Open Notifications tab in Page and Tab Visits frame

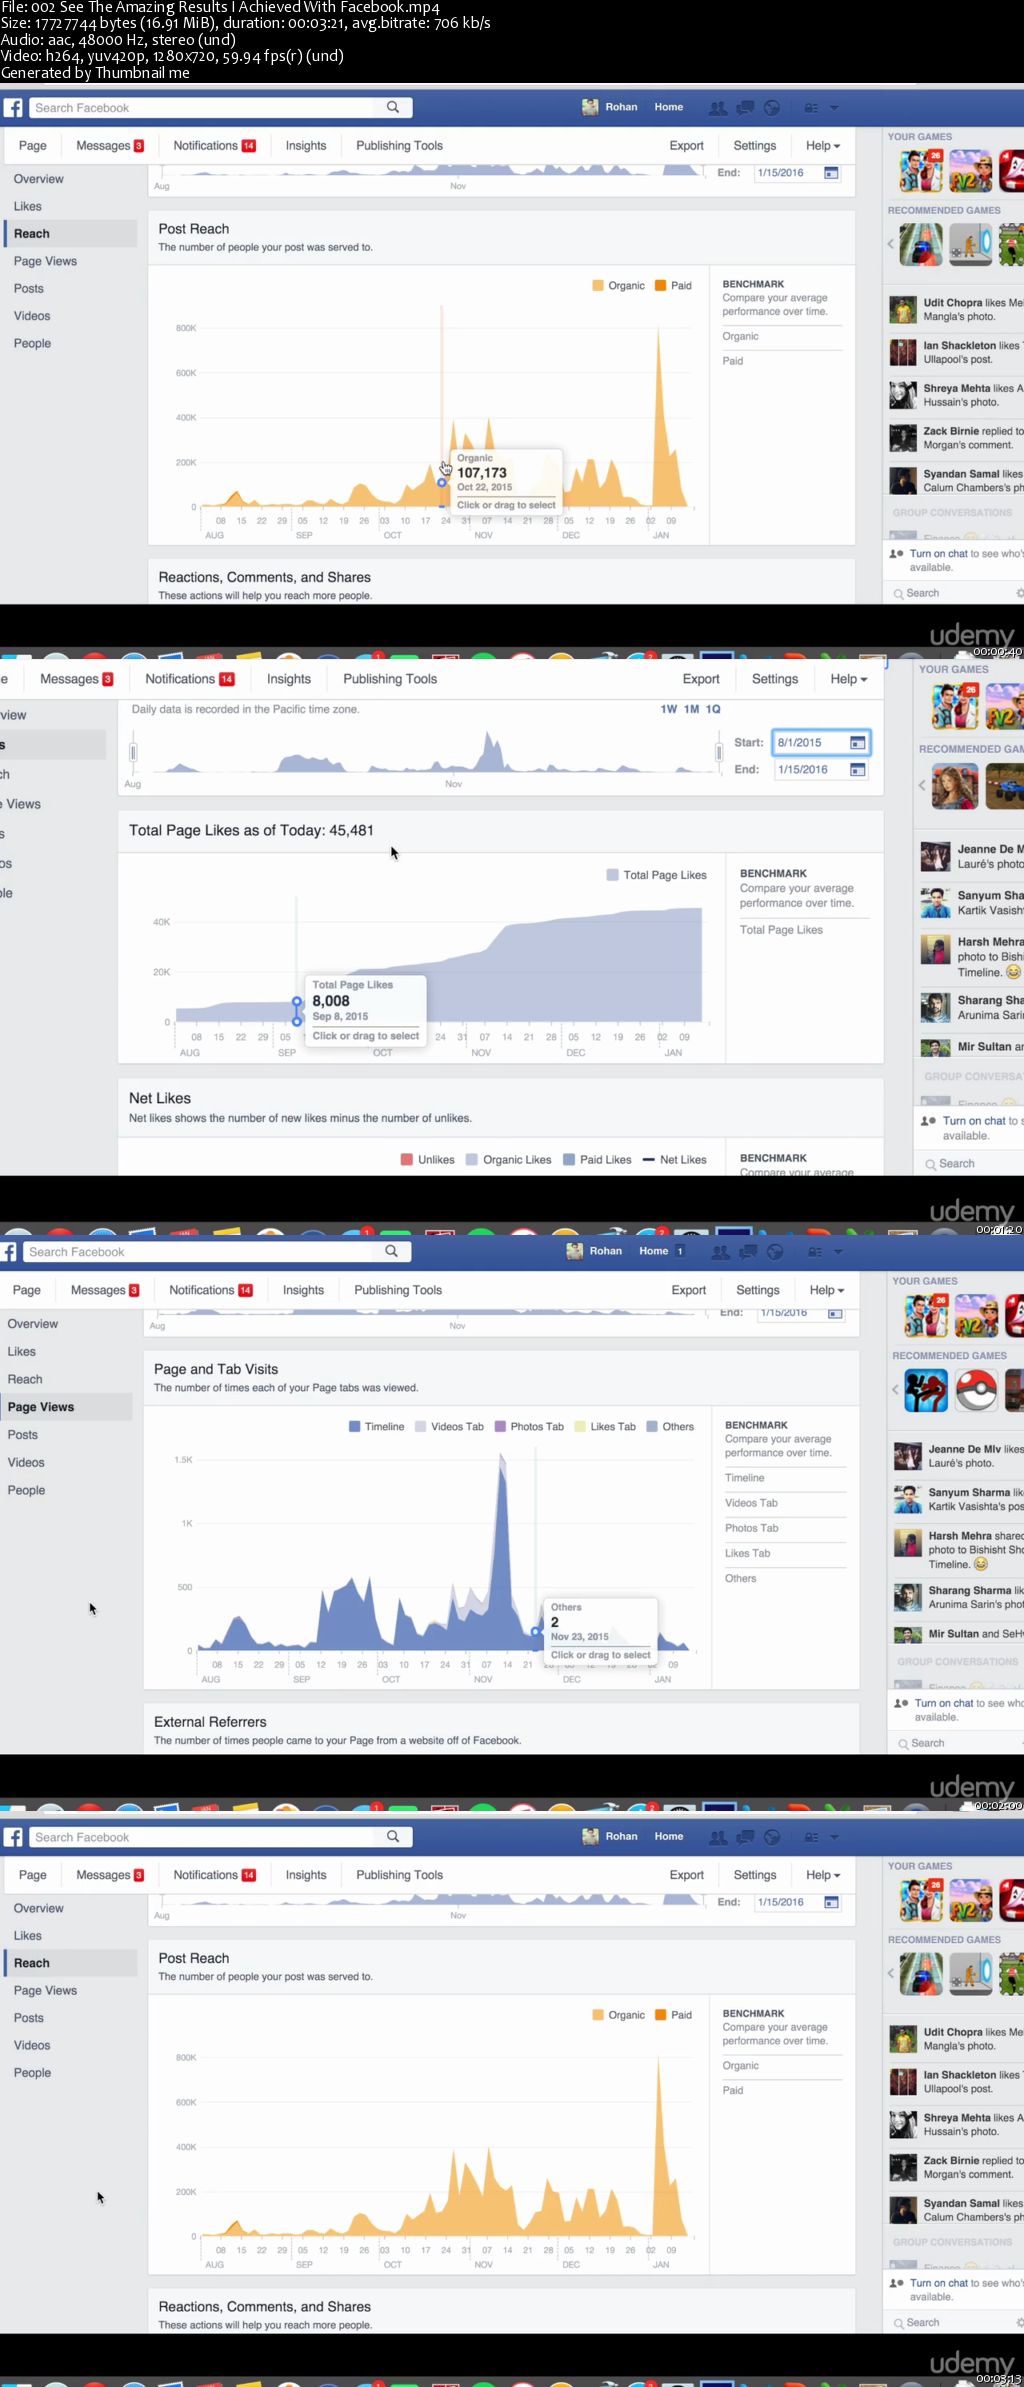(211, 1290)
